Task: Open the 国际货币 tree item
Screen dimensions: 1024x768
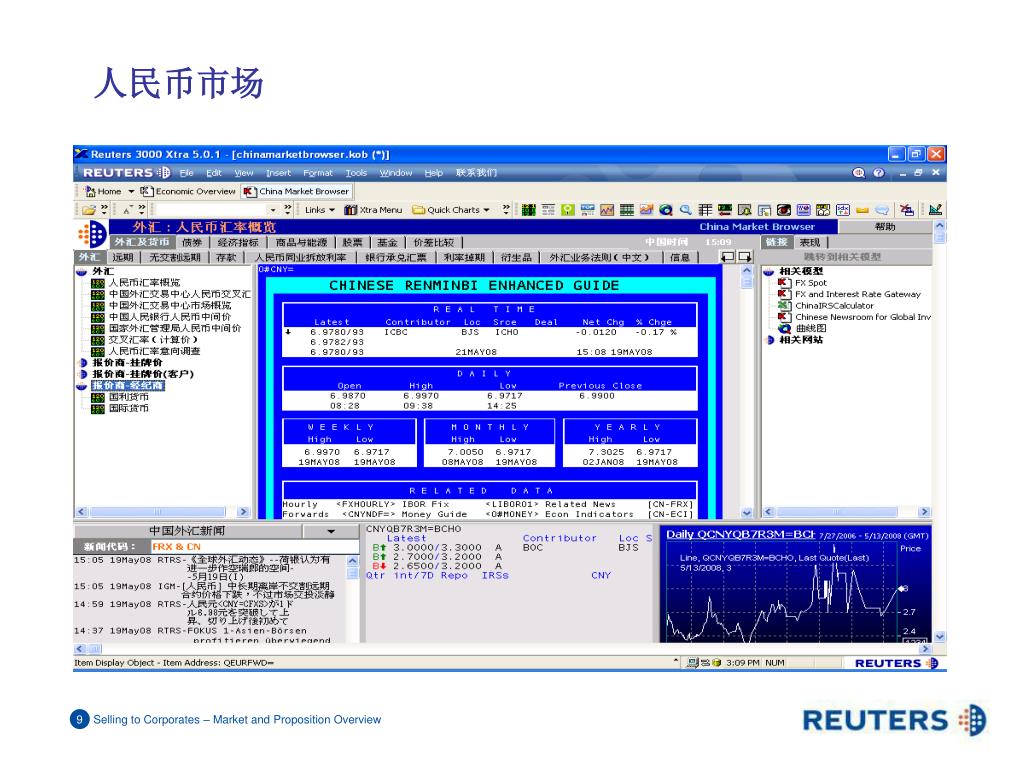Action: click(x=129, y=408)
